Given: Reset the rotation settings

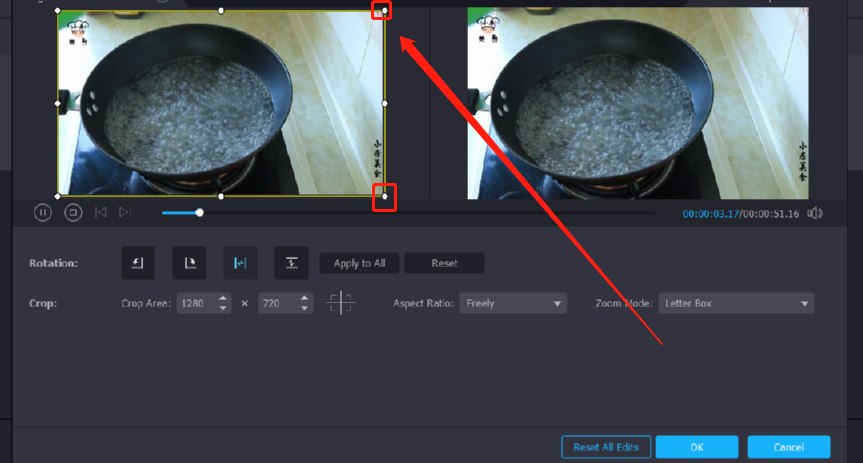Looking at the screenshot, I should click(444, 263).
